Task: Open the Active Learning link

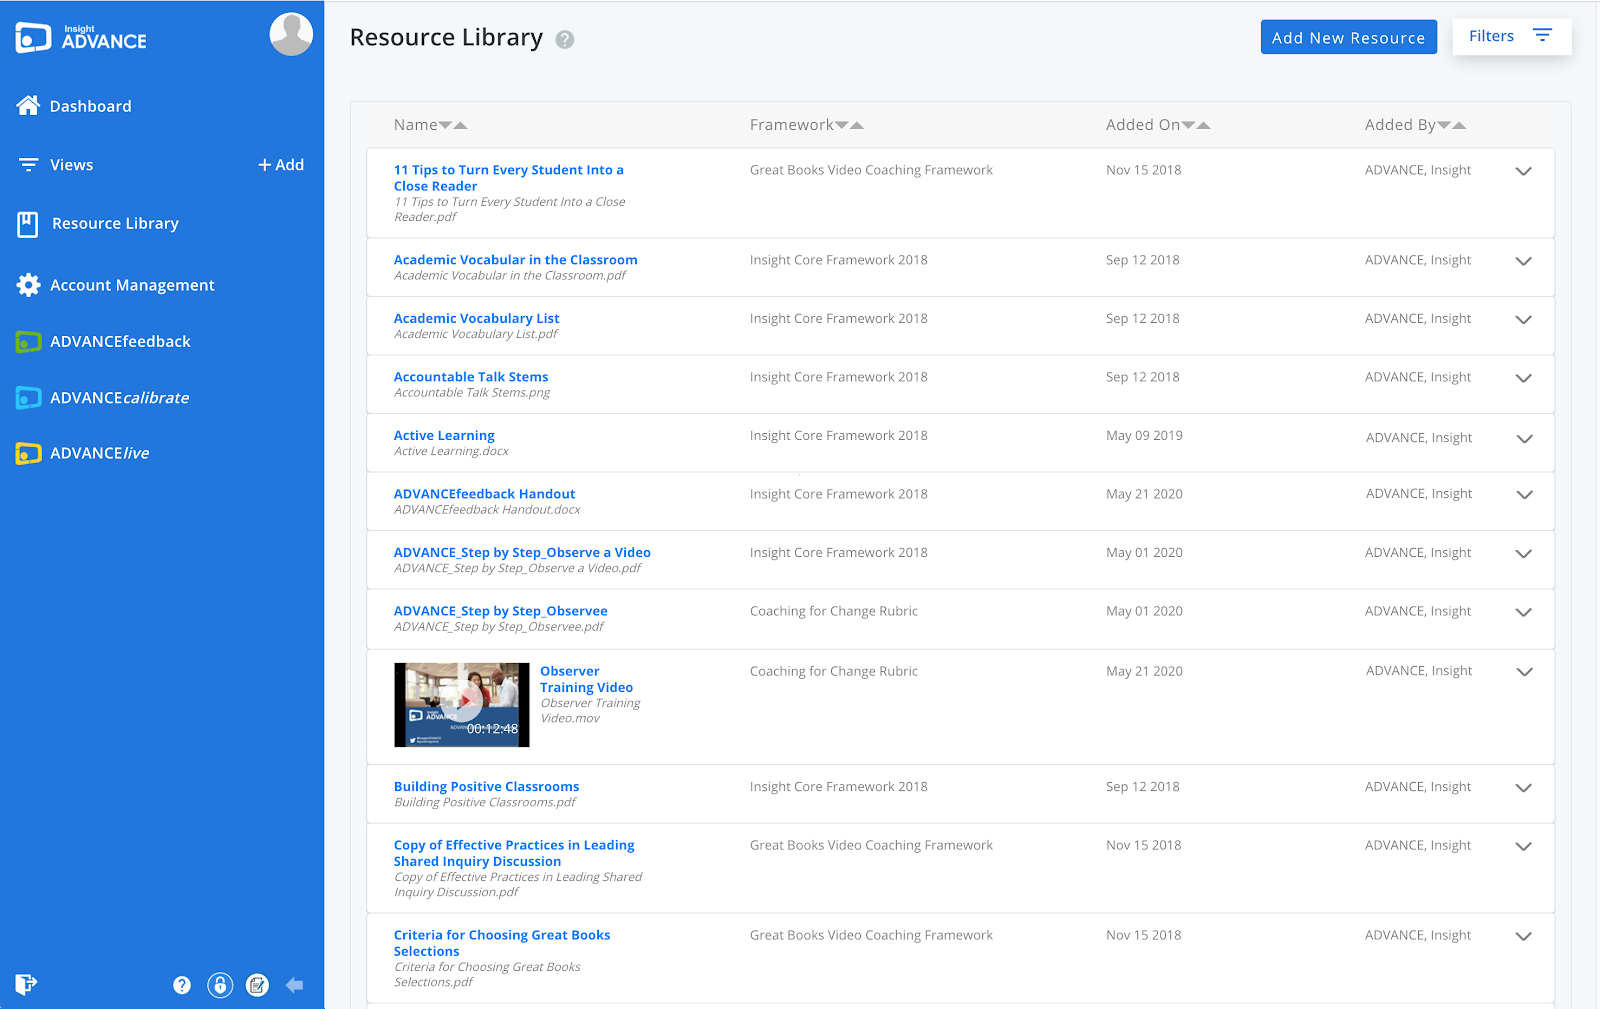Action: 444,436
